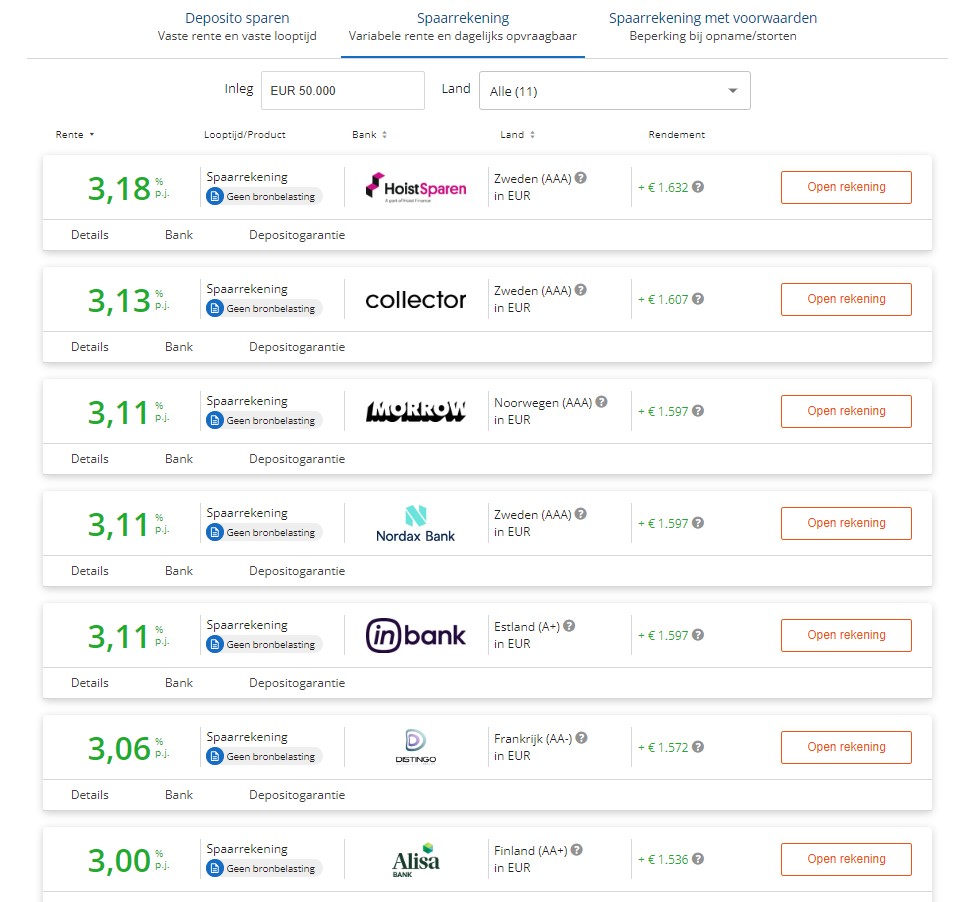Click the Nordax Bank logo
Image resolution: width=966 pixels, height=902 pixels.
[415, 523]
